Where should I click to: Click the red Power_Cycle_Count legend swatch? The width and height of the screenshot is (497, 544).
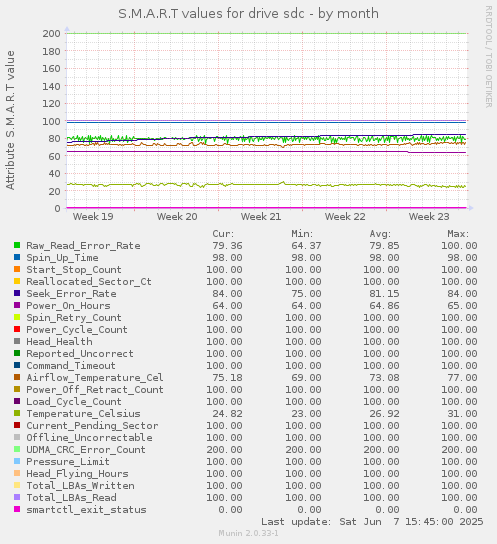(17, 329)
